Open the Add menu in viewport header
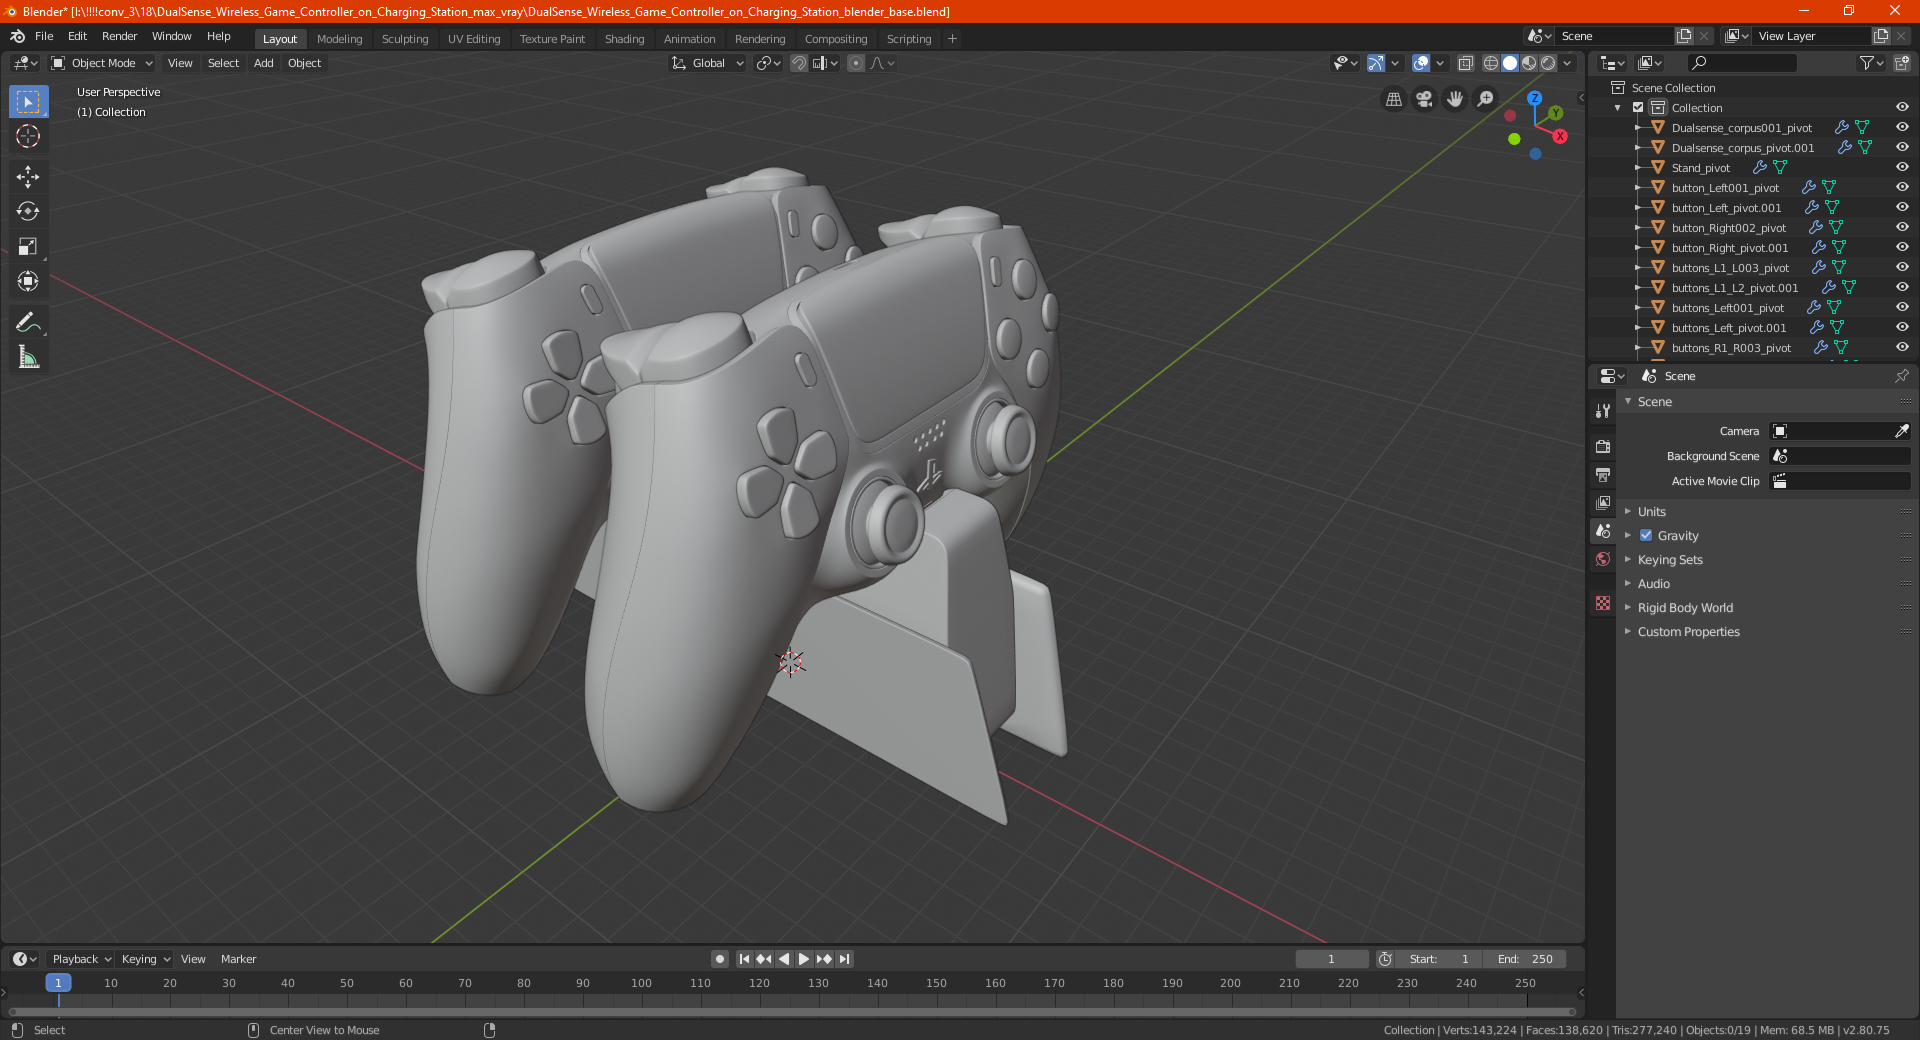 [x=263, y=63]
